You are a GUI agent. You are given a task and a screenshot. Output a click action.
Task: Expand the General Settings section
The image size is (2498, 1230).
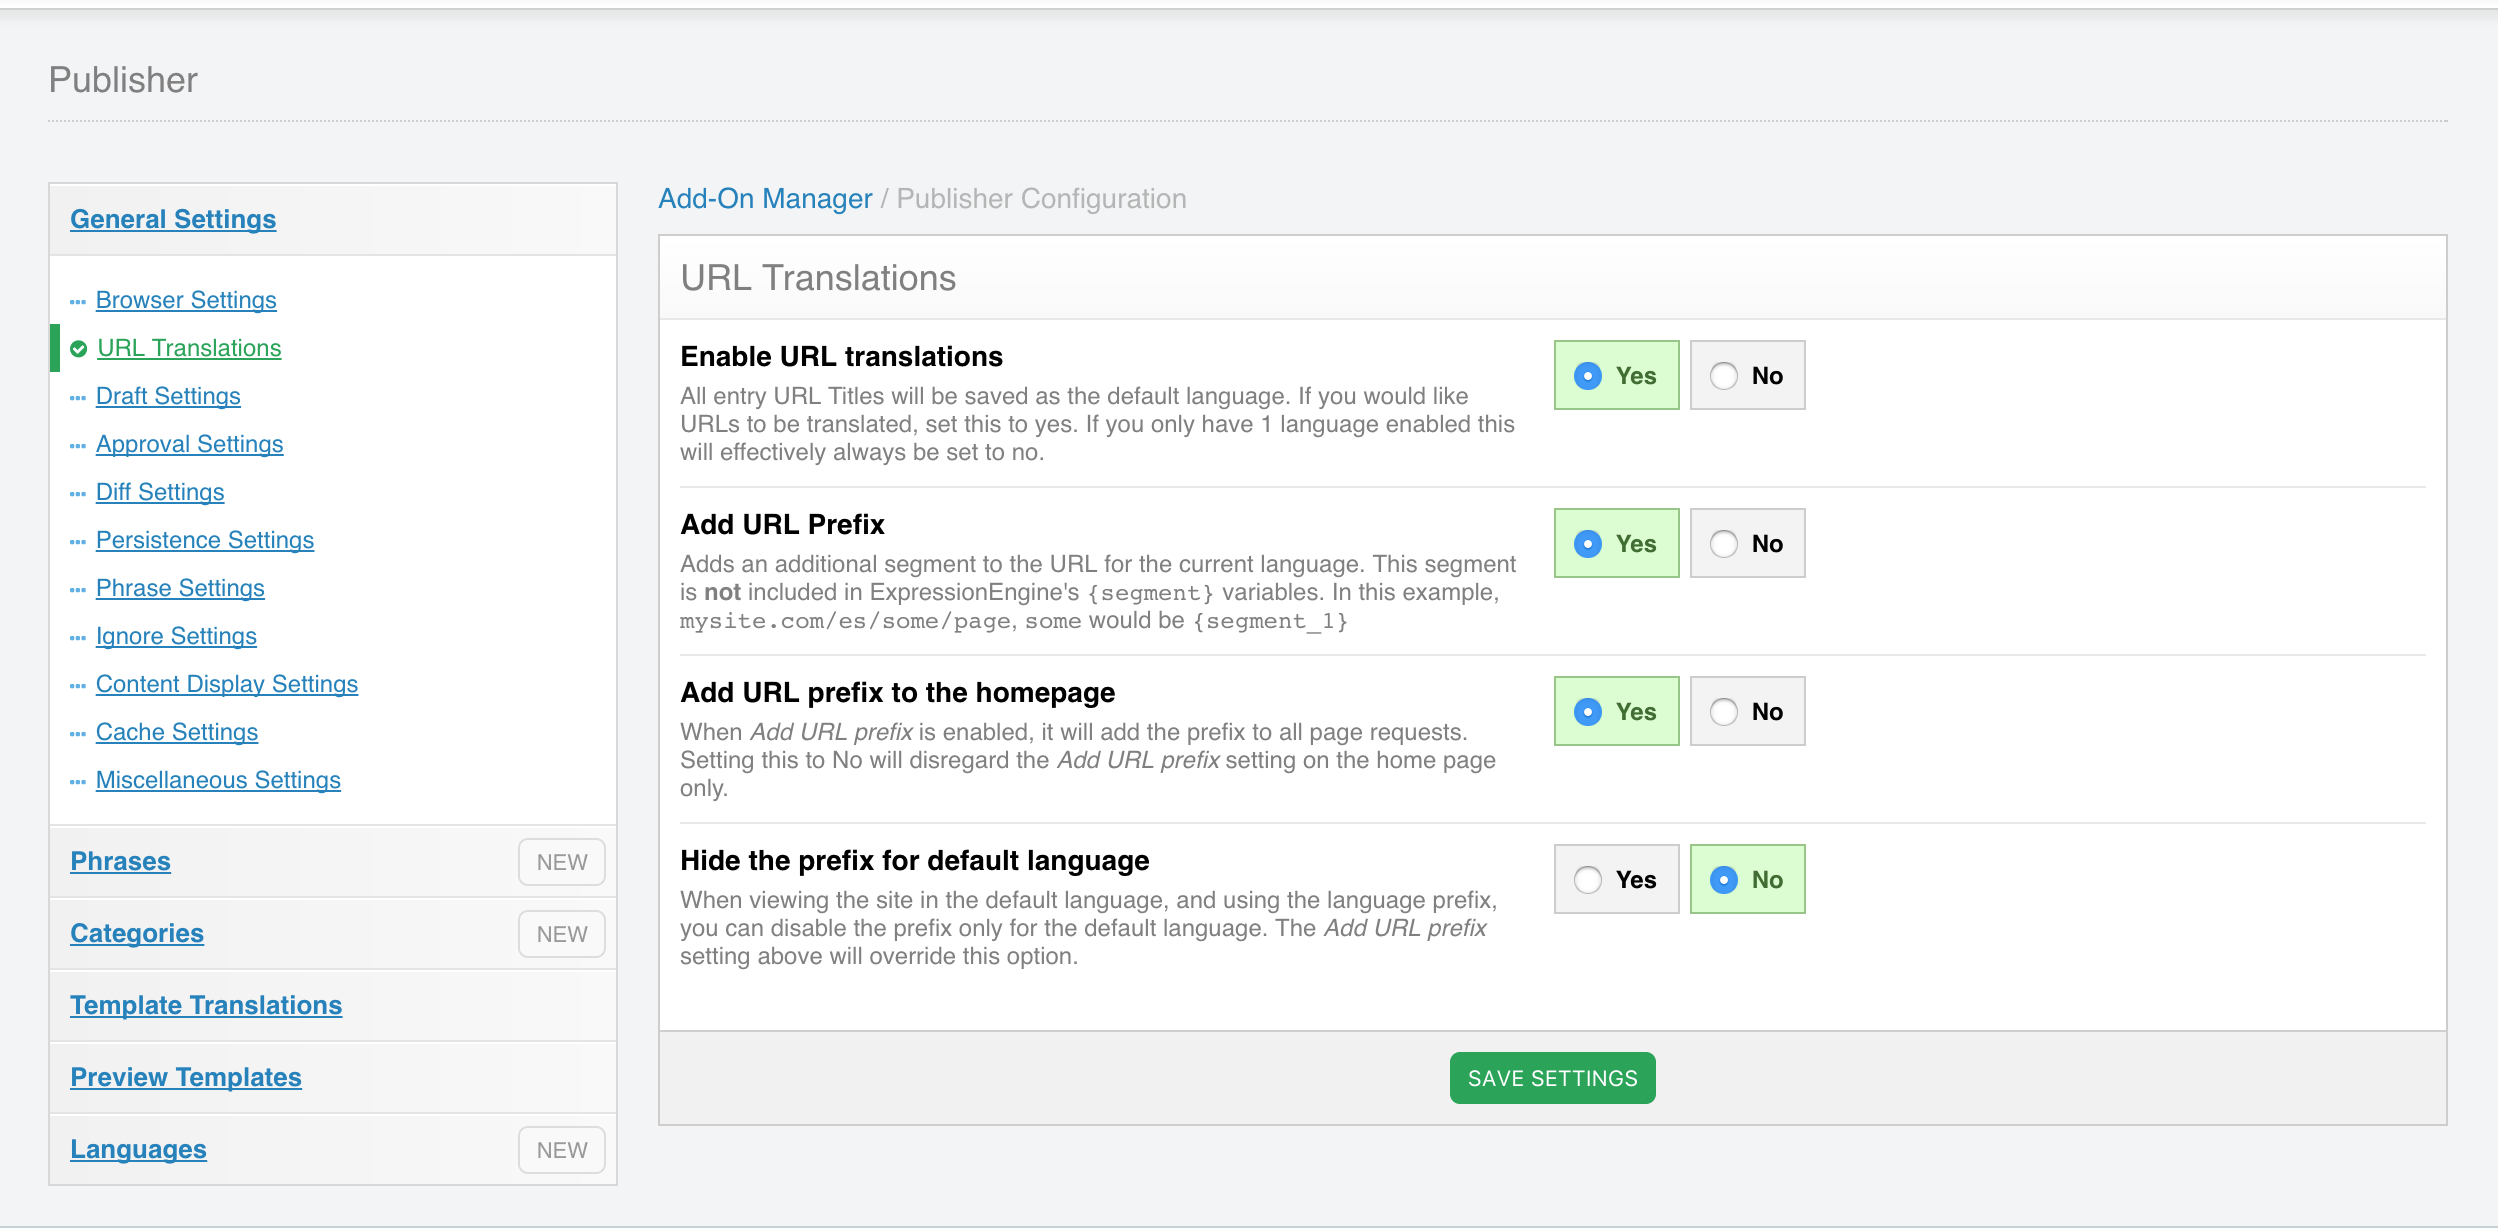coord(173,219)
